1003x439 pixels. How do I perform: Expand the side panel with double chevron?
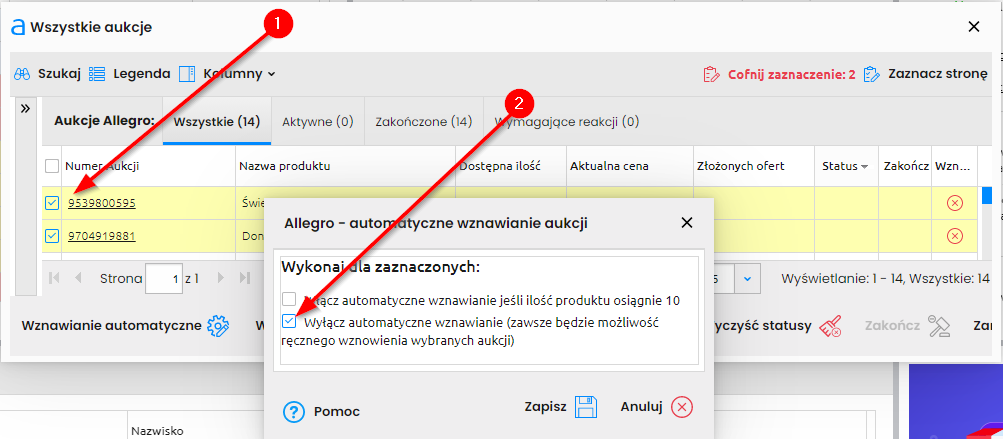point(25,109)
